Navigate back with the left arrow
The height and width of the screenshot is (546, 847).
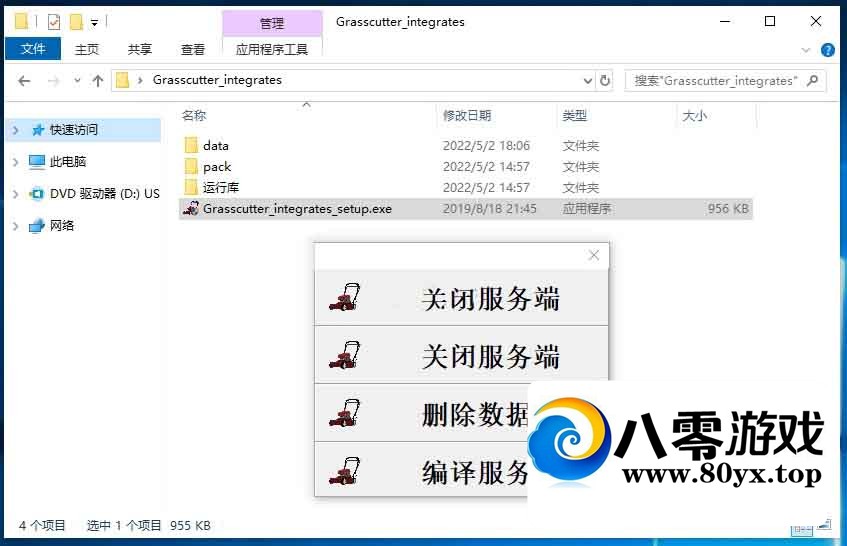click(x=24, y=81)
